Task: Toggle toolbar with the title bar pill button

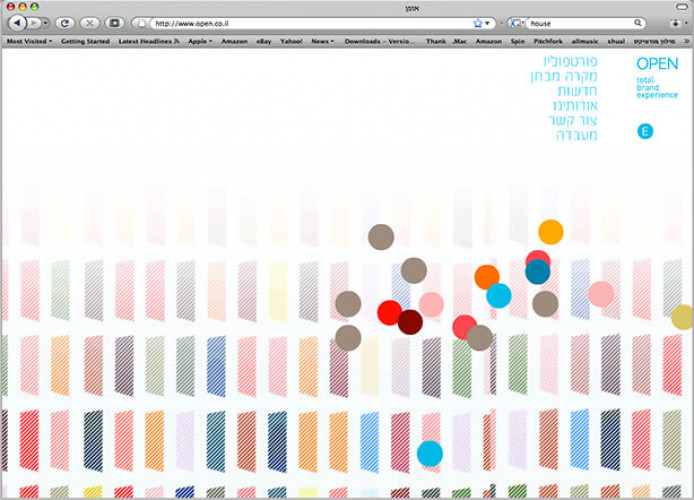Action: point(682,7)
